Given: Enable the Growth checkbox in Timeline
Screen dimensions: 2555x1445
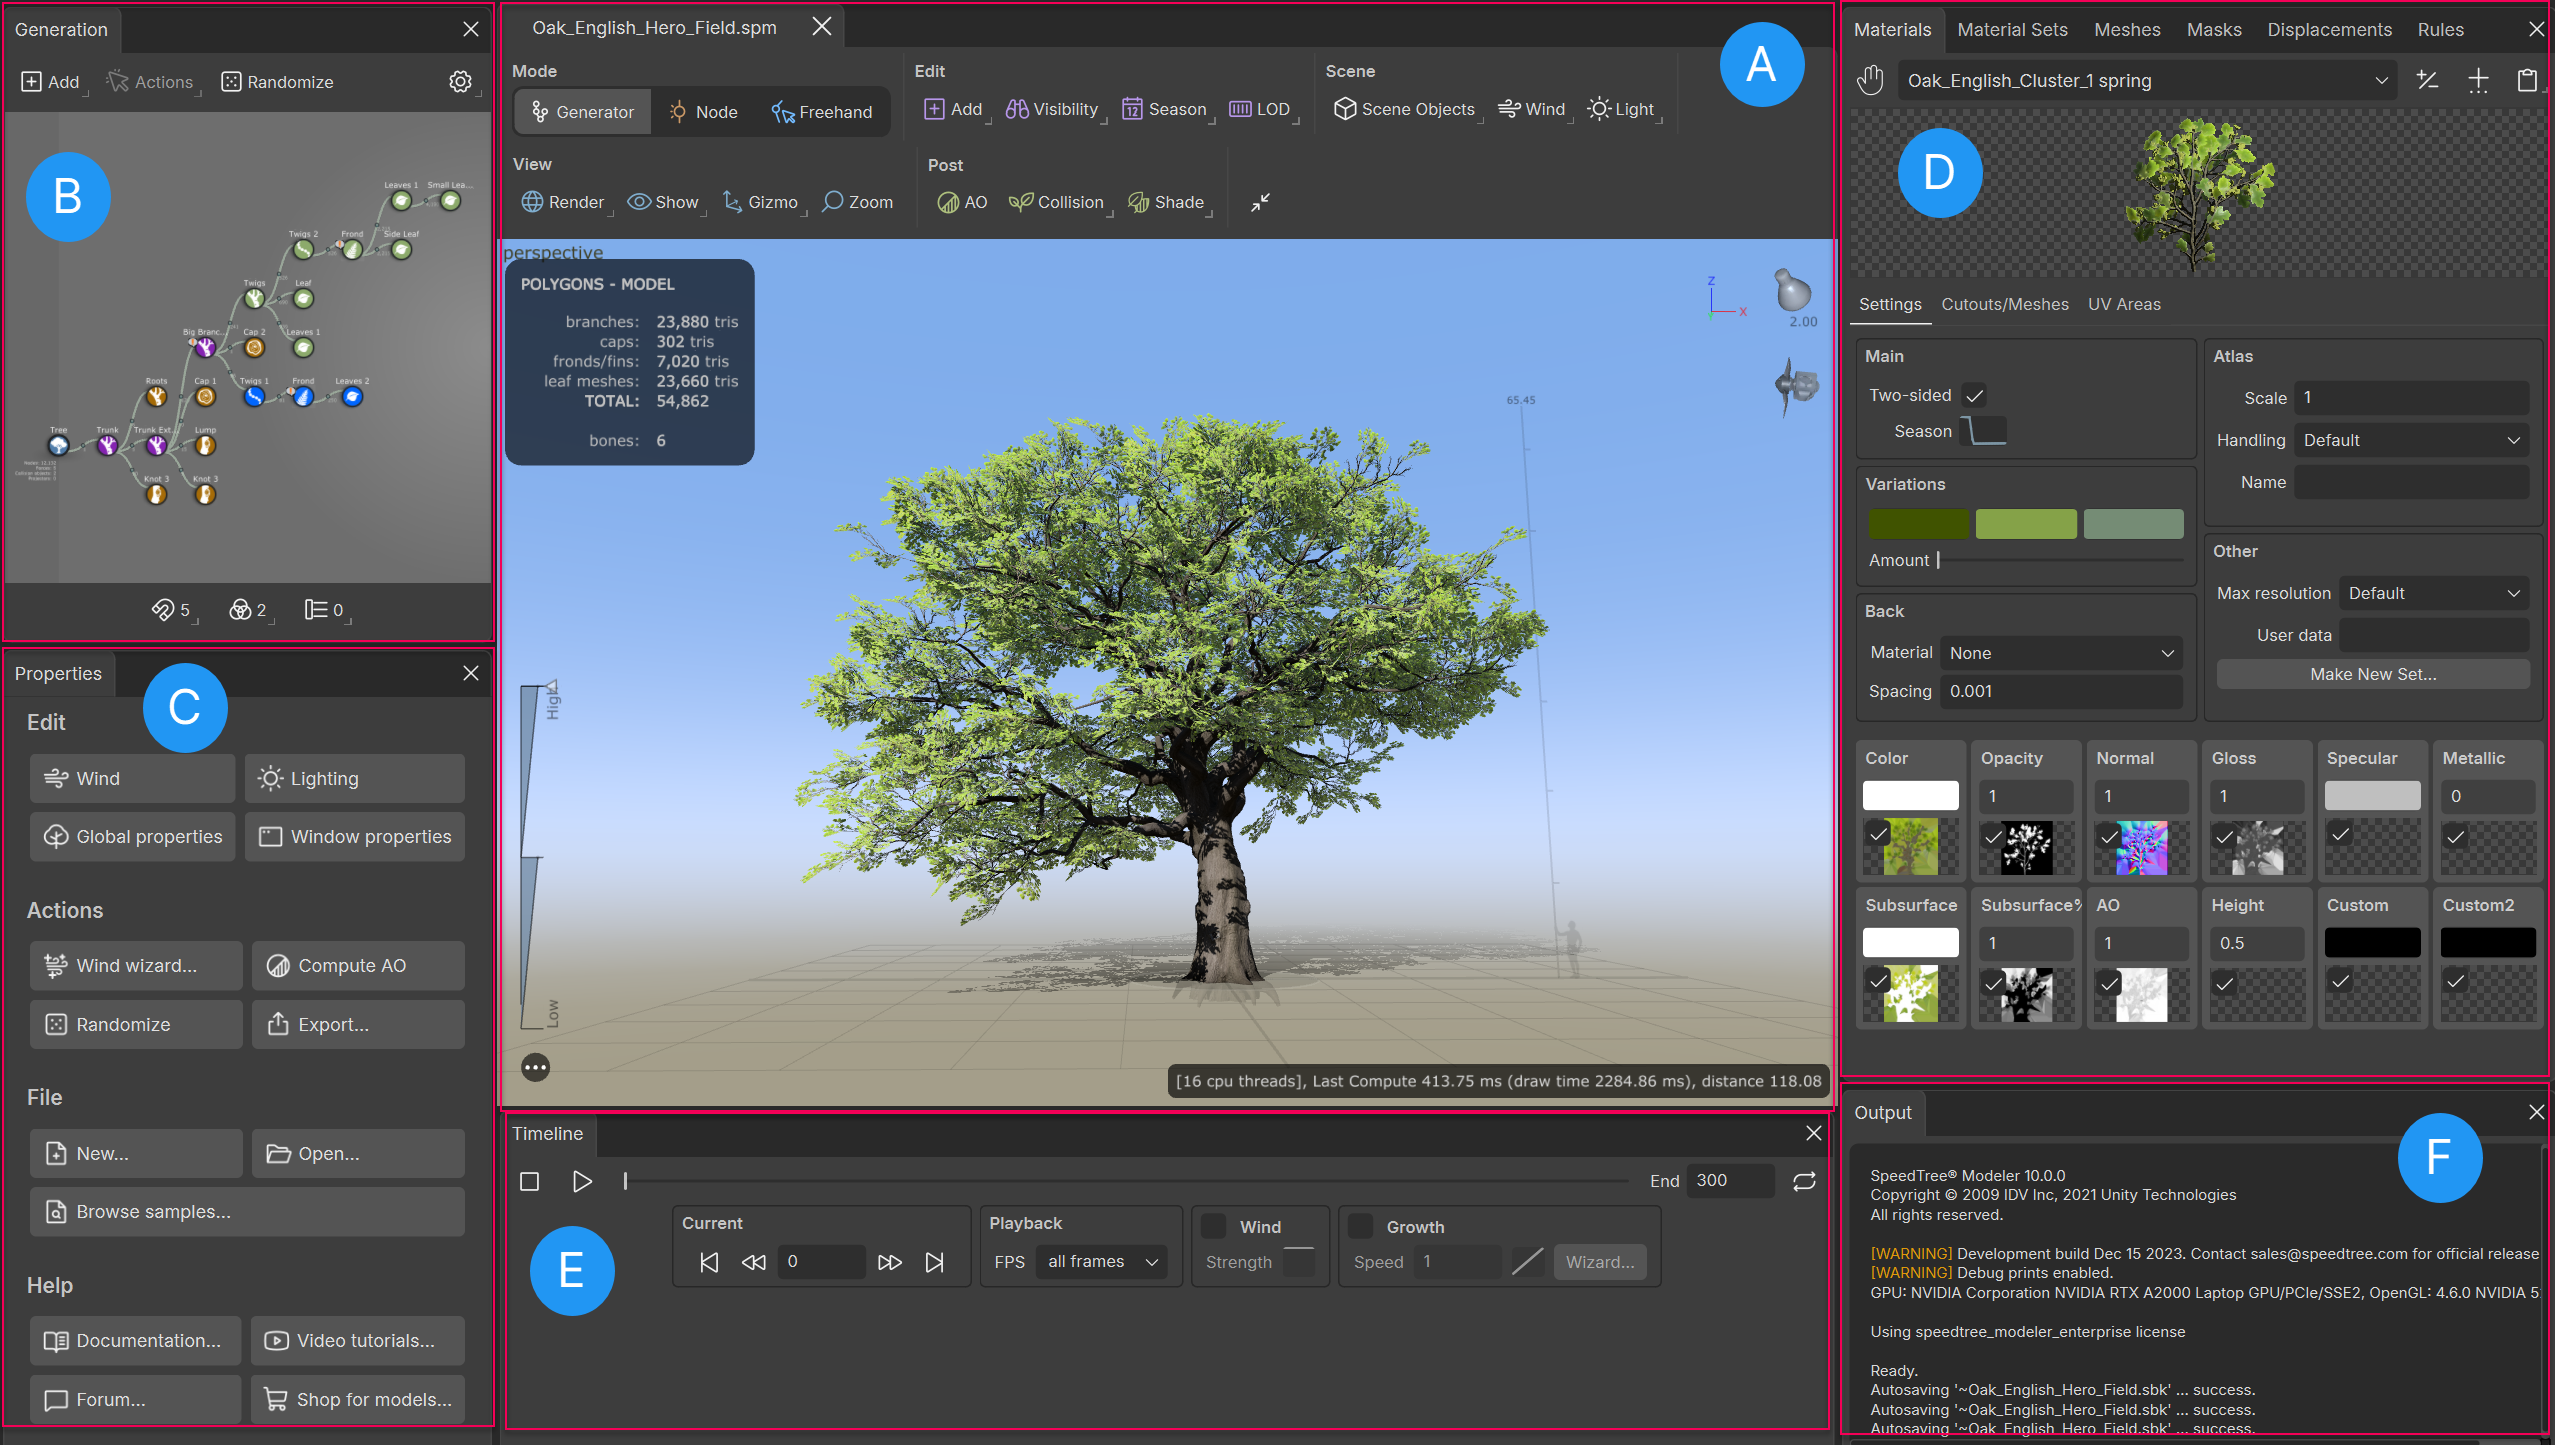Looking at the screenshot, I should coord(1360,1226).
